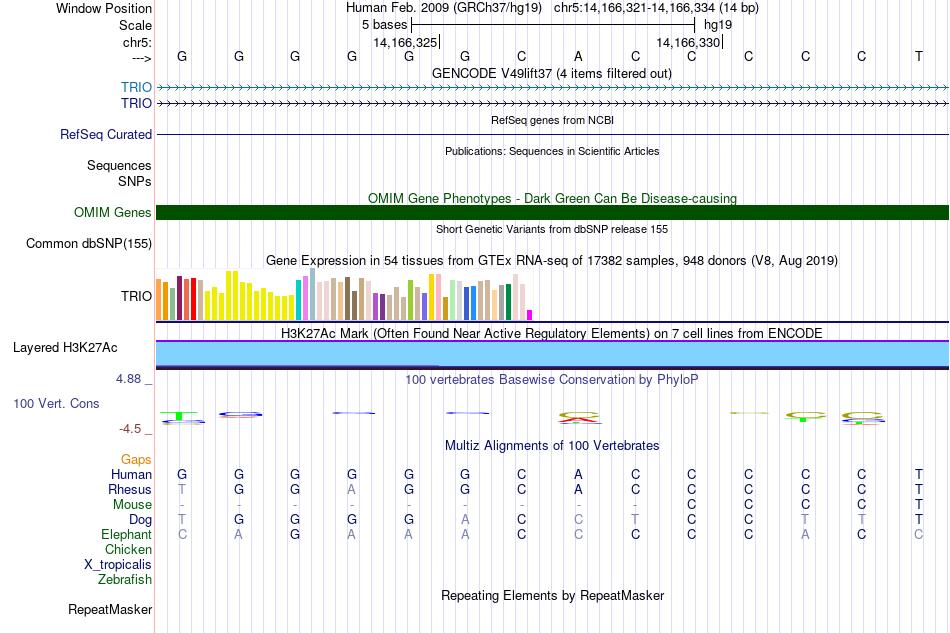This screenshot has height=633, width=950.
Task: Click the T base in the Mouse alignment row
Action: [x=918, y=505]
